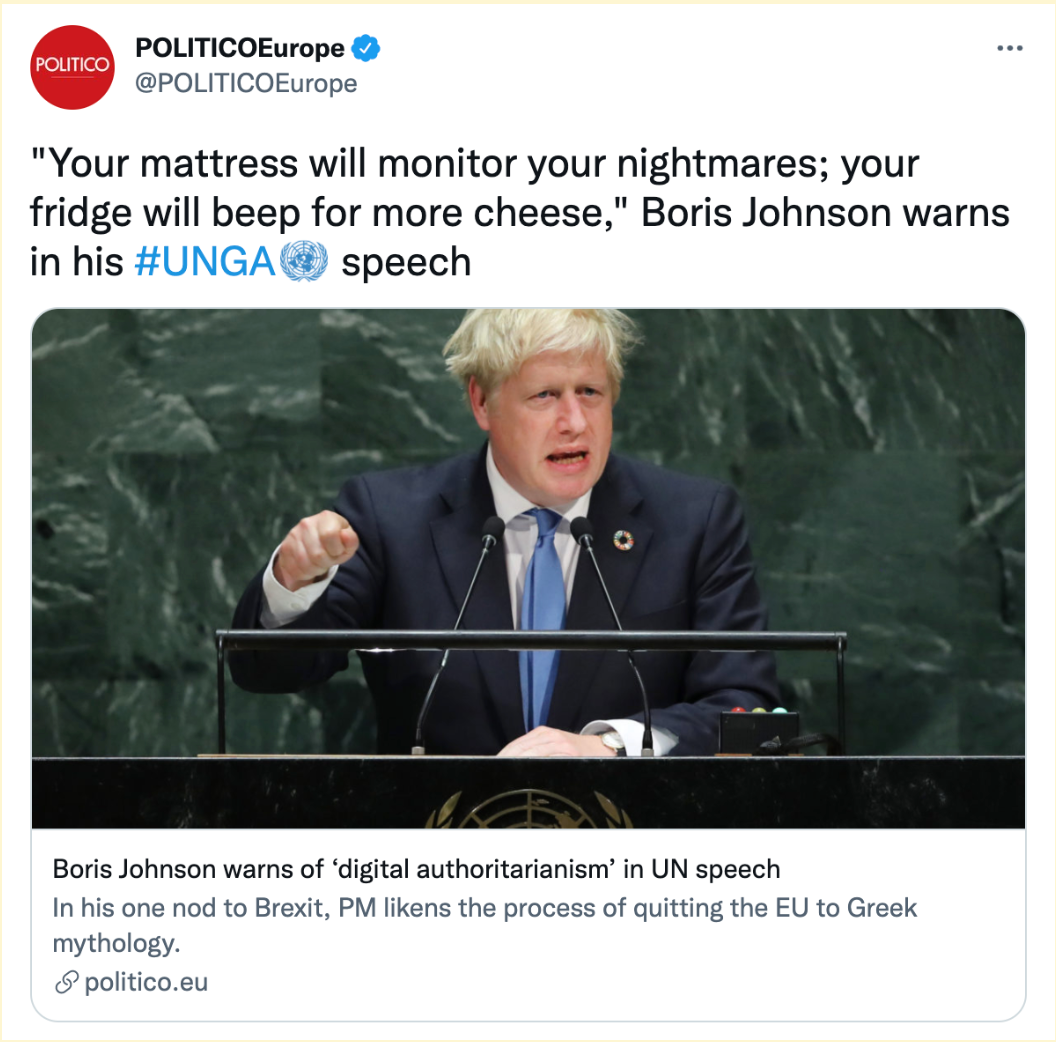This screenshot has height=1042, width=1056.
Task: Open the politico.eu domain link
Action: click(146, 982)
